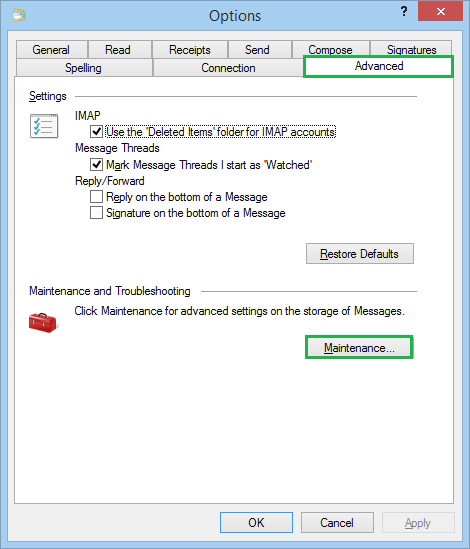Viewport: 470px width, 549px height.
Task: Open the Maintenance dialog
Action: pyautogui.click(x=359, y=347)
